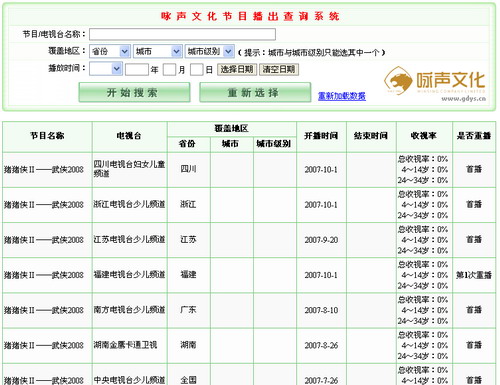
Task: Open the 播放时间 dropdown
Action: (106, 69)
